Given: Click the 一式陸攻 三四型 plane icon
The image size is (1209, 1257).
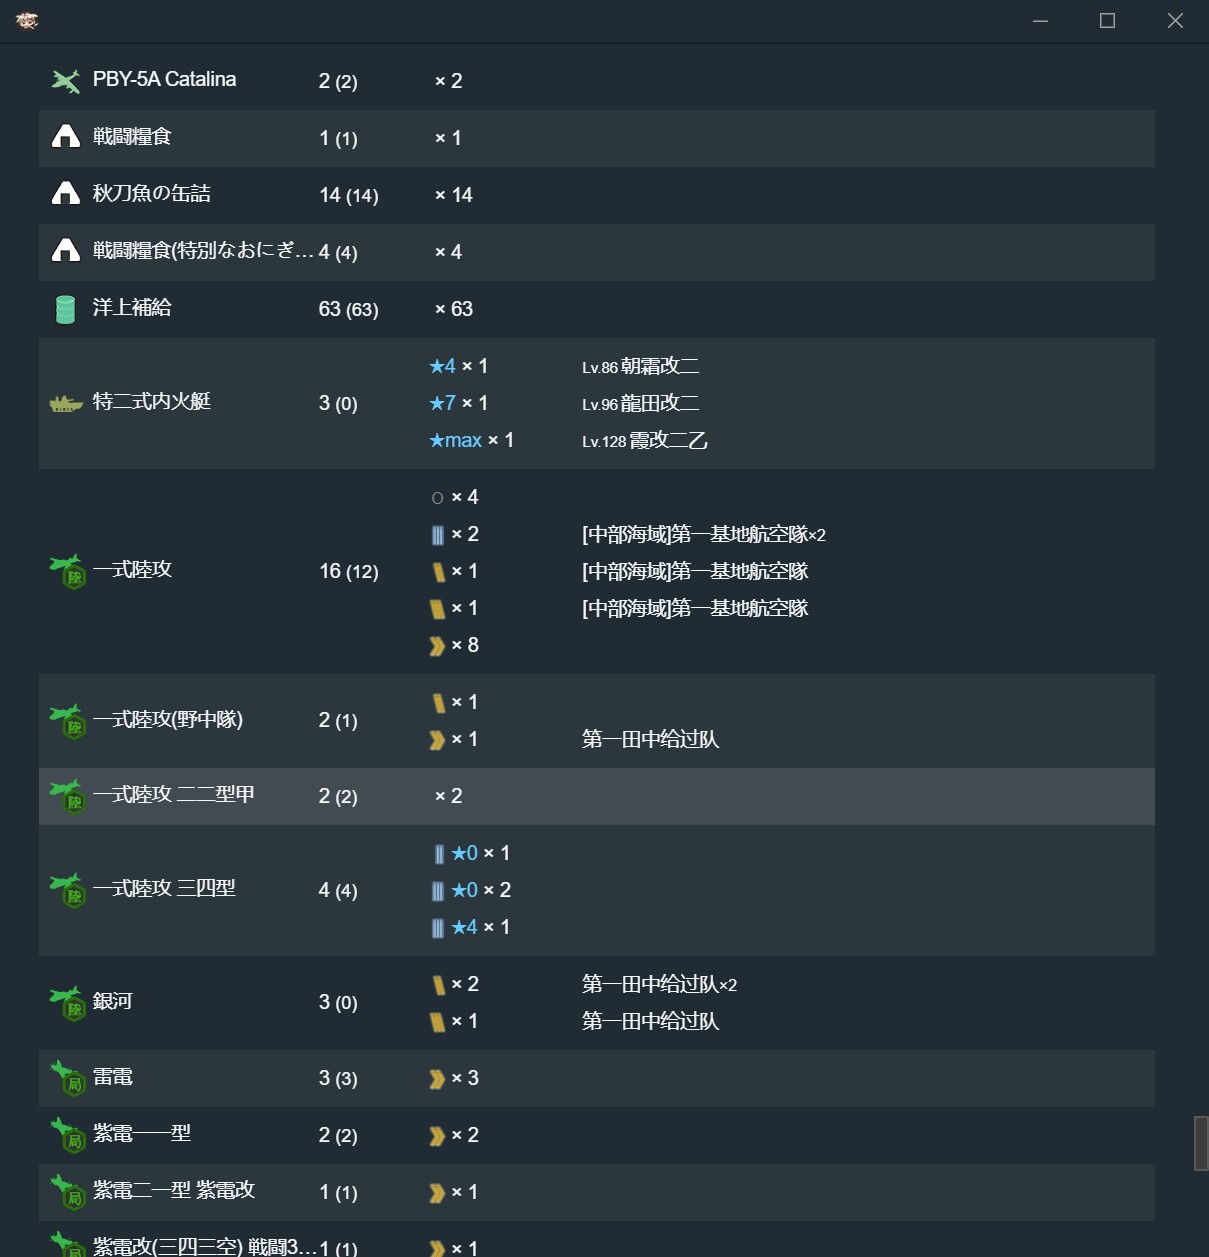Looking at the screenshot, I should [x=68, y=891].
